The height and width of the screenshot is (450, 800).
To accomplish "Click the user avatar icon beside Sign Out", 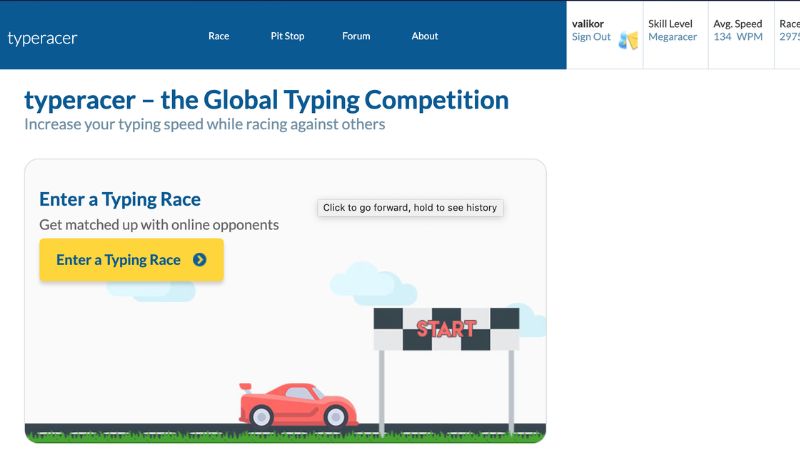I will [629, 40].
